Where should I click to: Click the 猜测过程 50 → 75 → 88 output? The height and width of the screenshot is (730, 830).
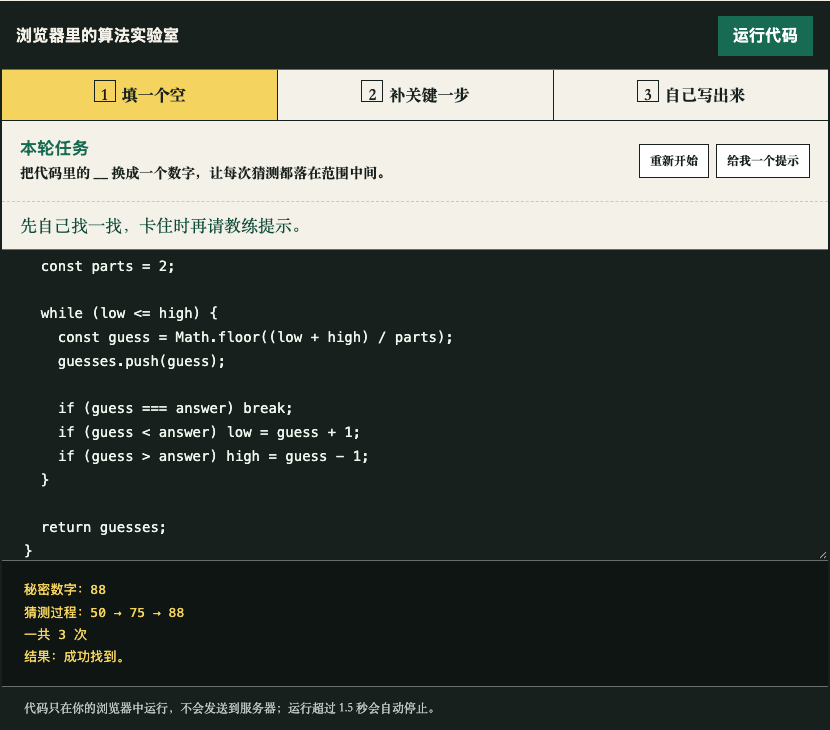[104, 612]
